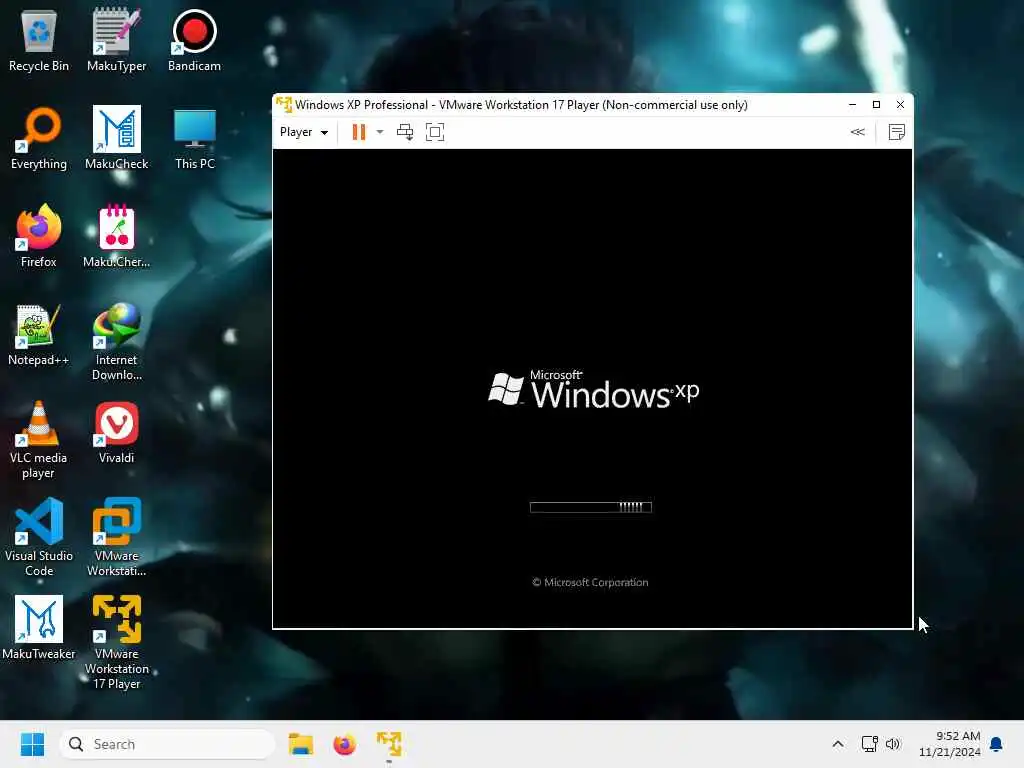Image resolution: width=1024 pixels, height=768 pixels.
Task: Open the notification bell icon
Action: 996,744
